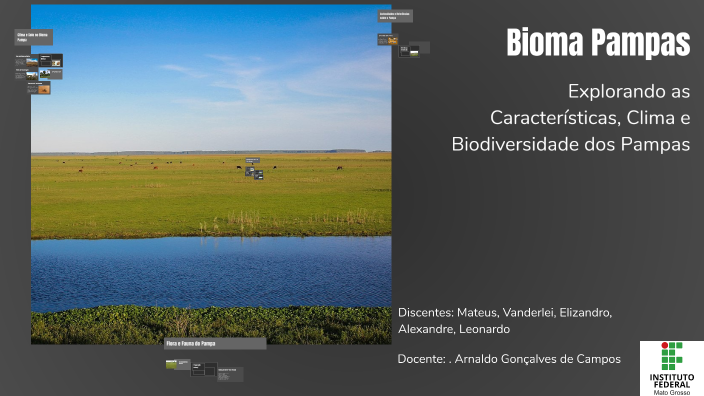Select the subtopic with the orange desert image
This screenshot has height=396, width=704.
pyautogui.click(x=39, y=88)
